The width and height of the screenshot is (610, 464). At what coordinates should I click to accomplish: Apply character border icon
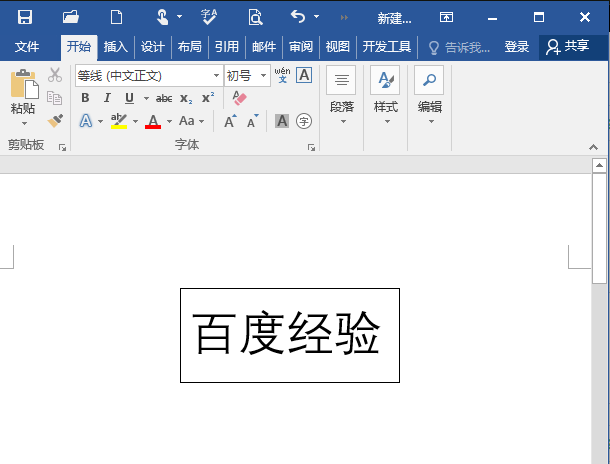[304, 75]
